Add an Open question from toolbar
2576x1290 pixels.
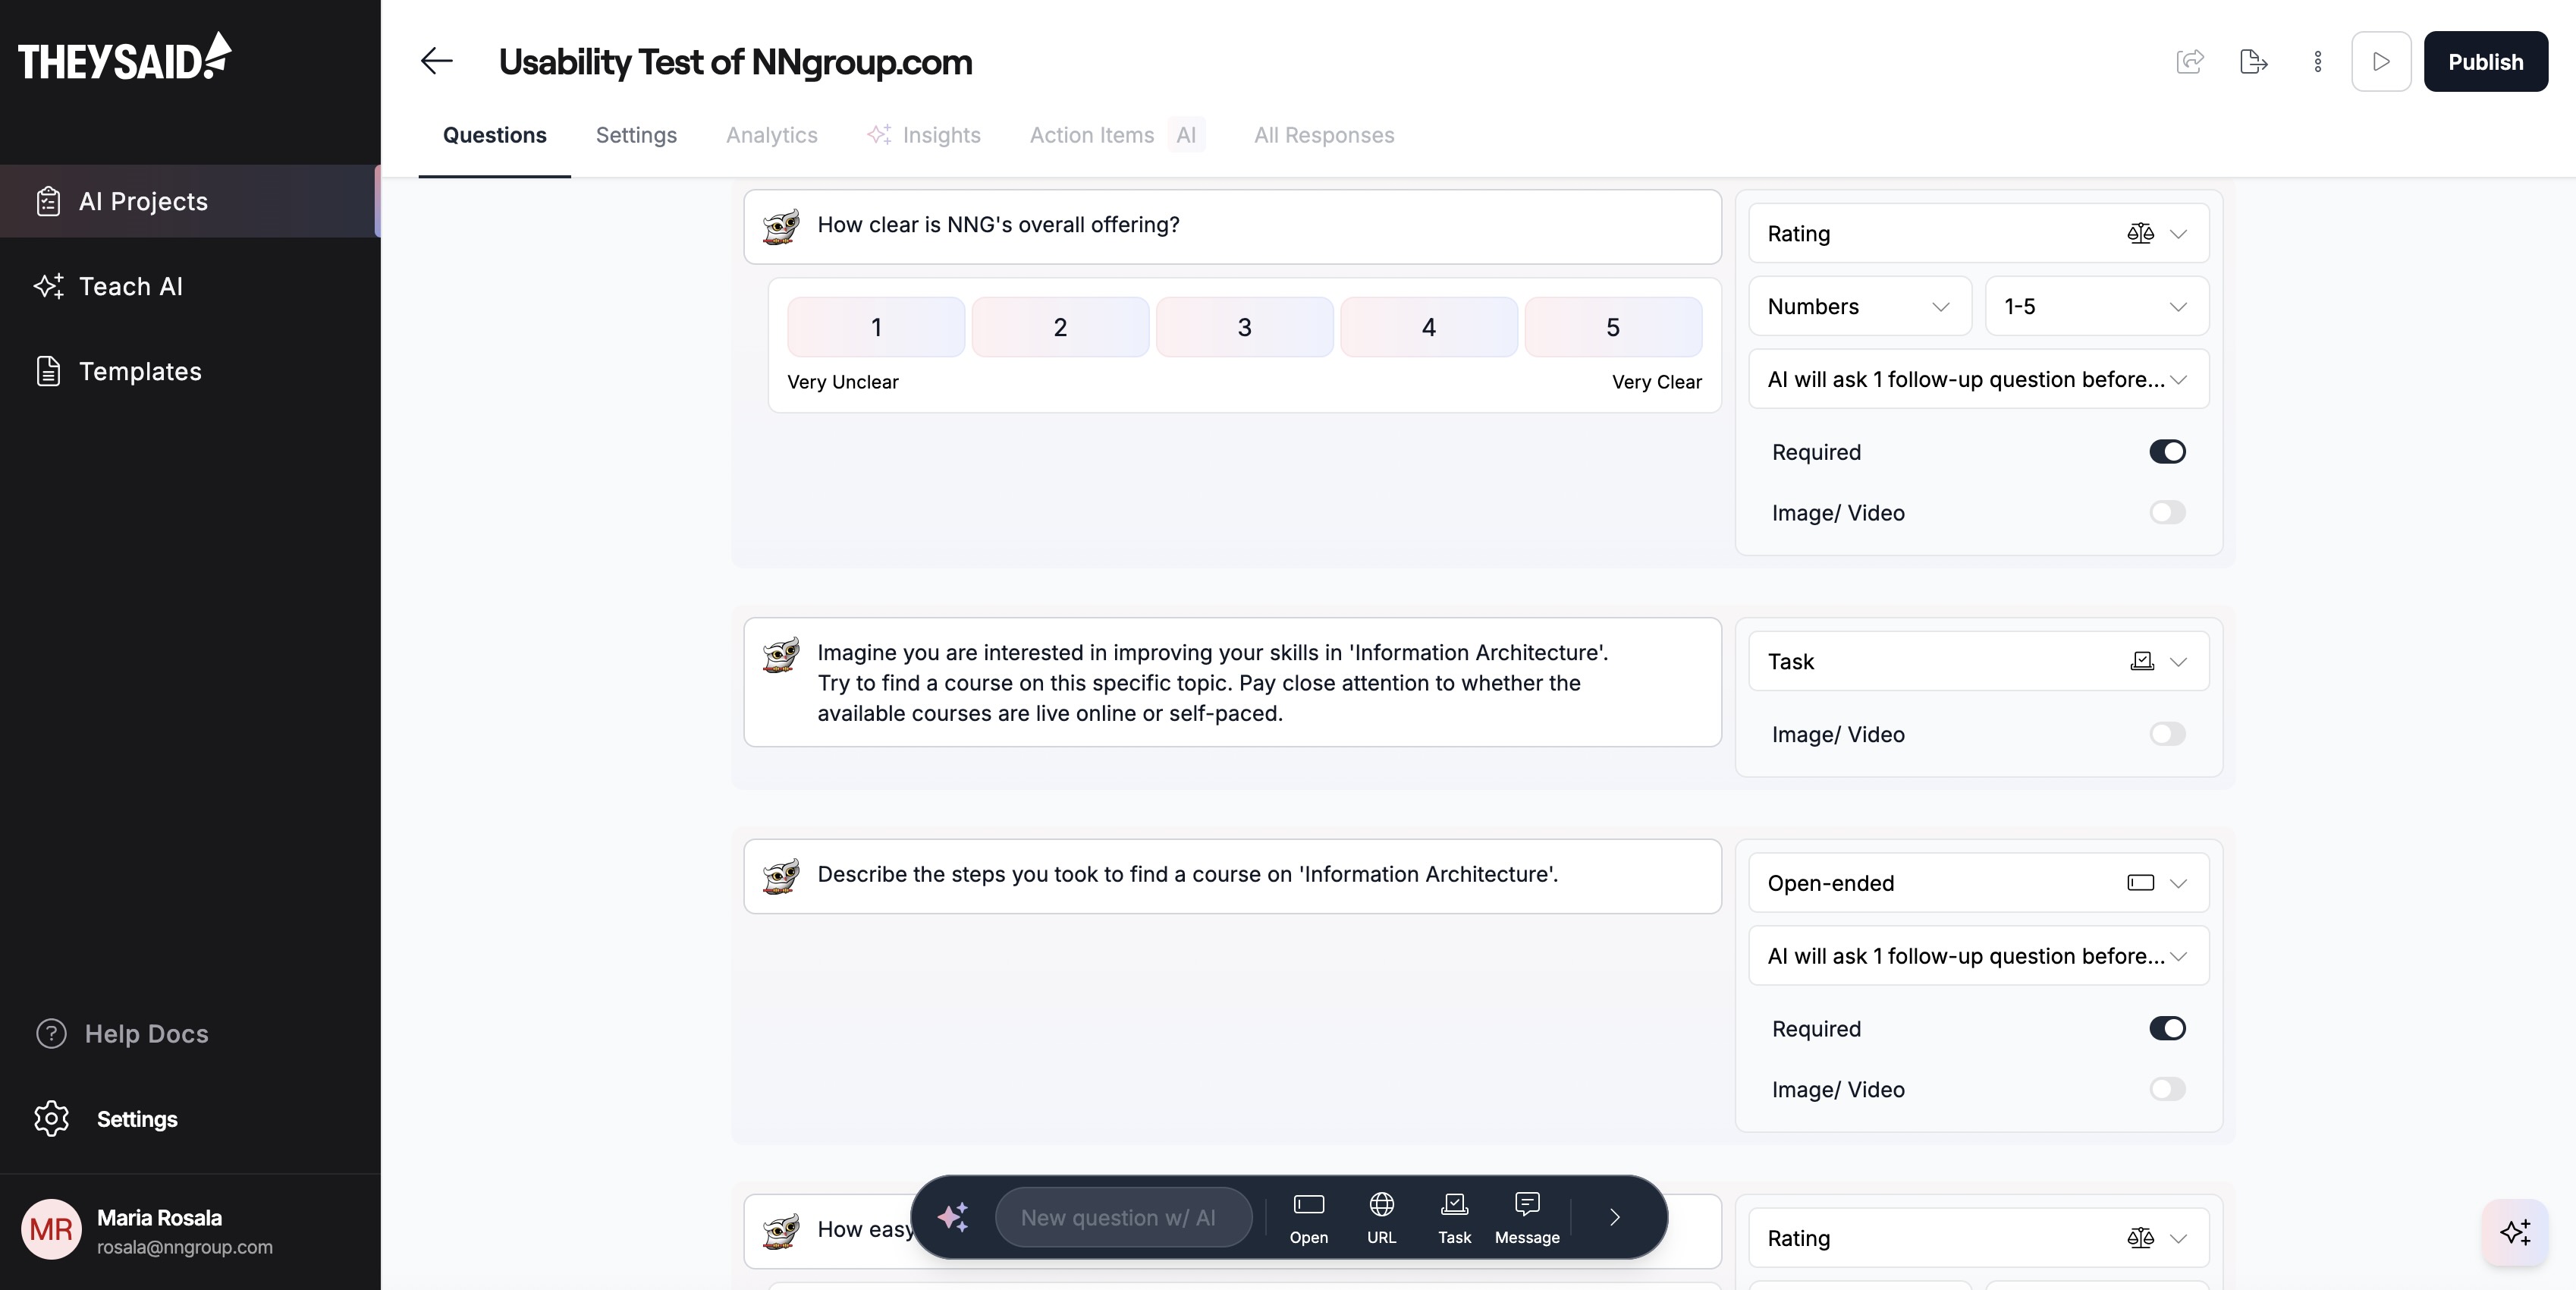pos(1308,1218)
